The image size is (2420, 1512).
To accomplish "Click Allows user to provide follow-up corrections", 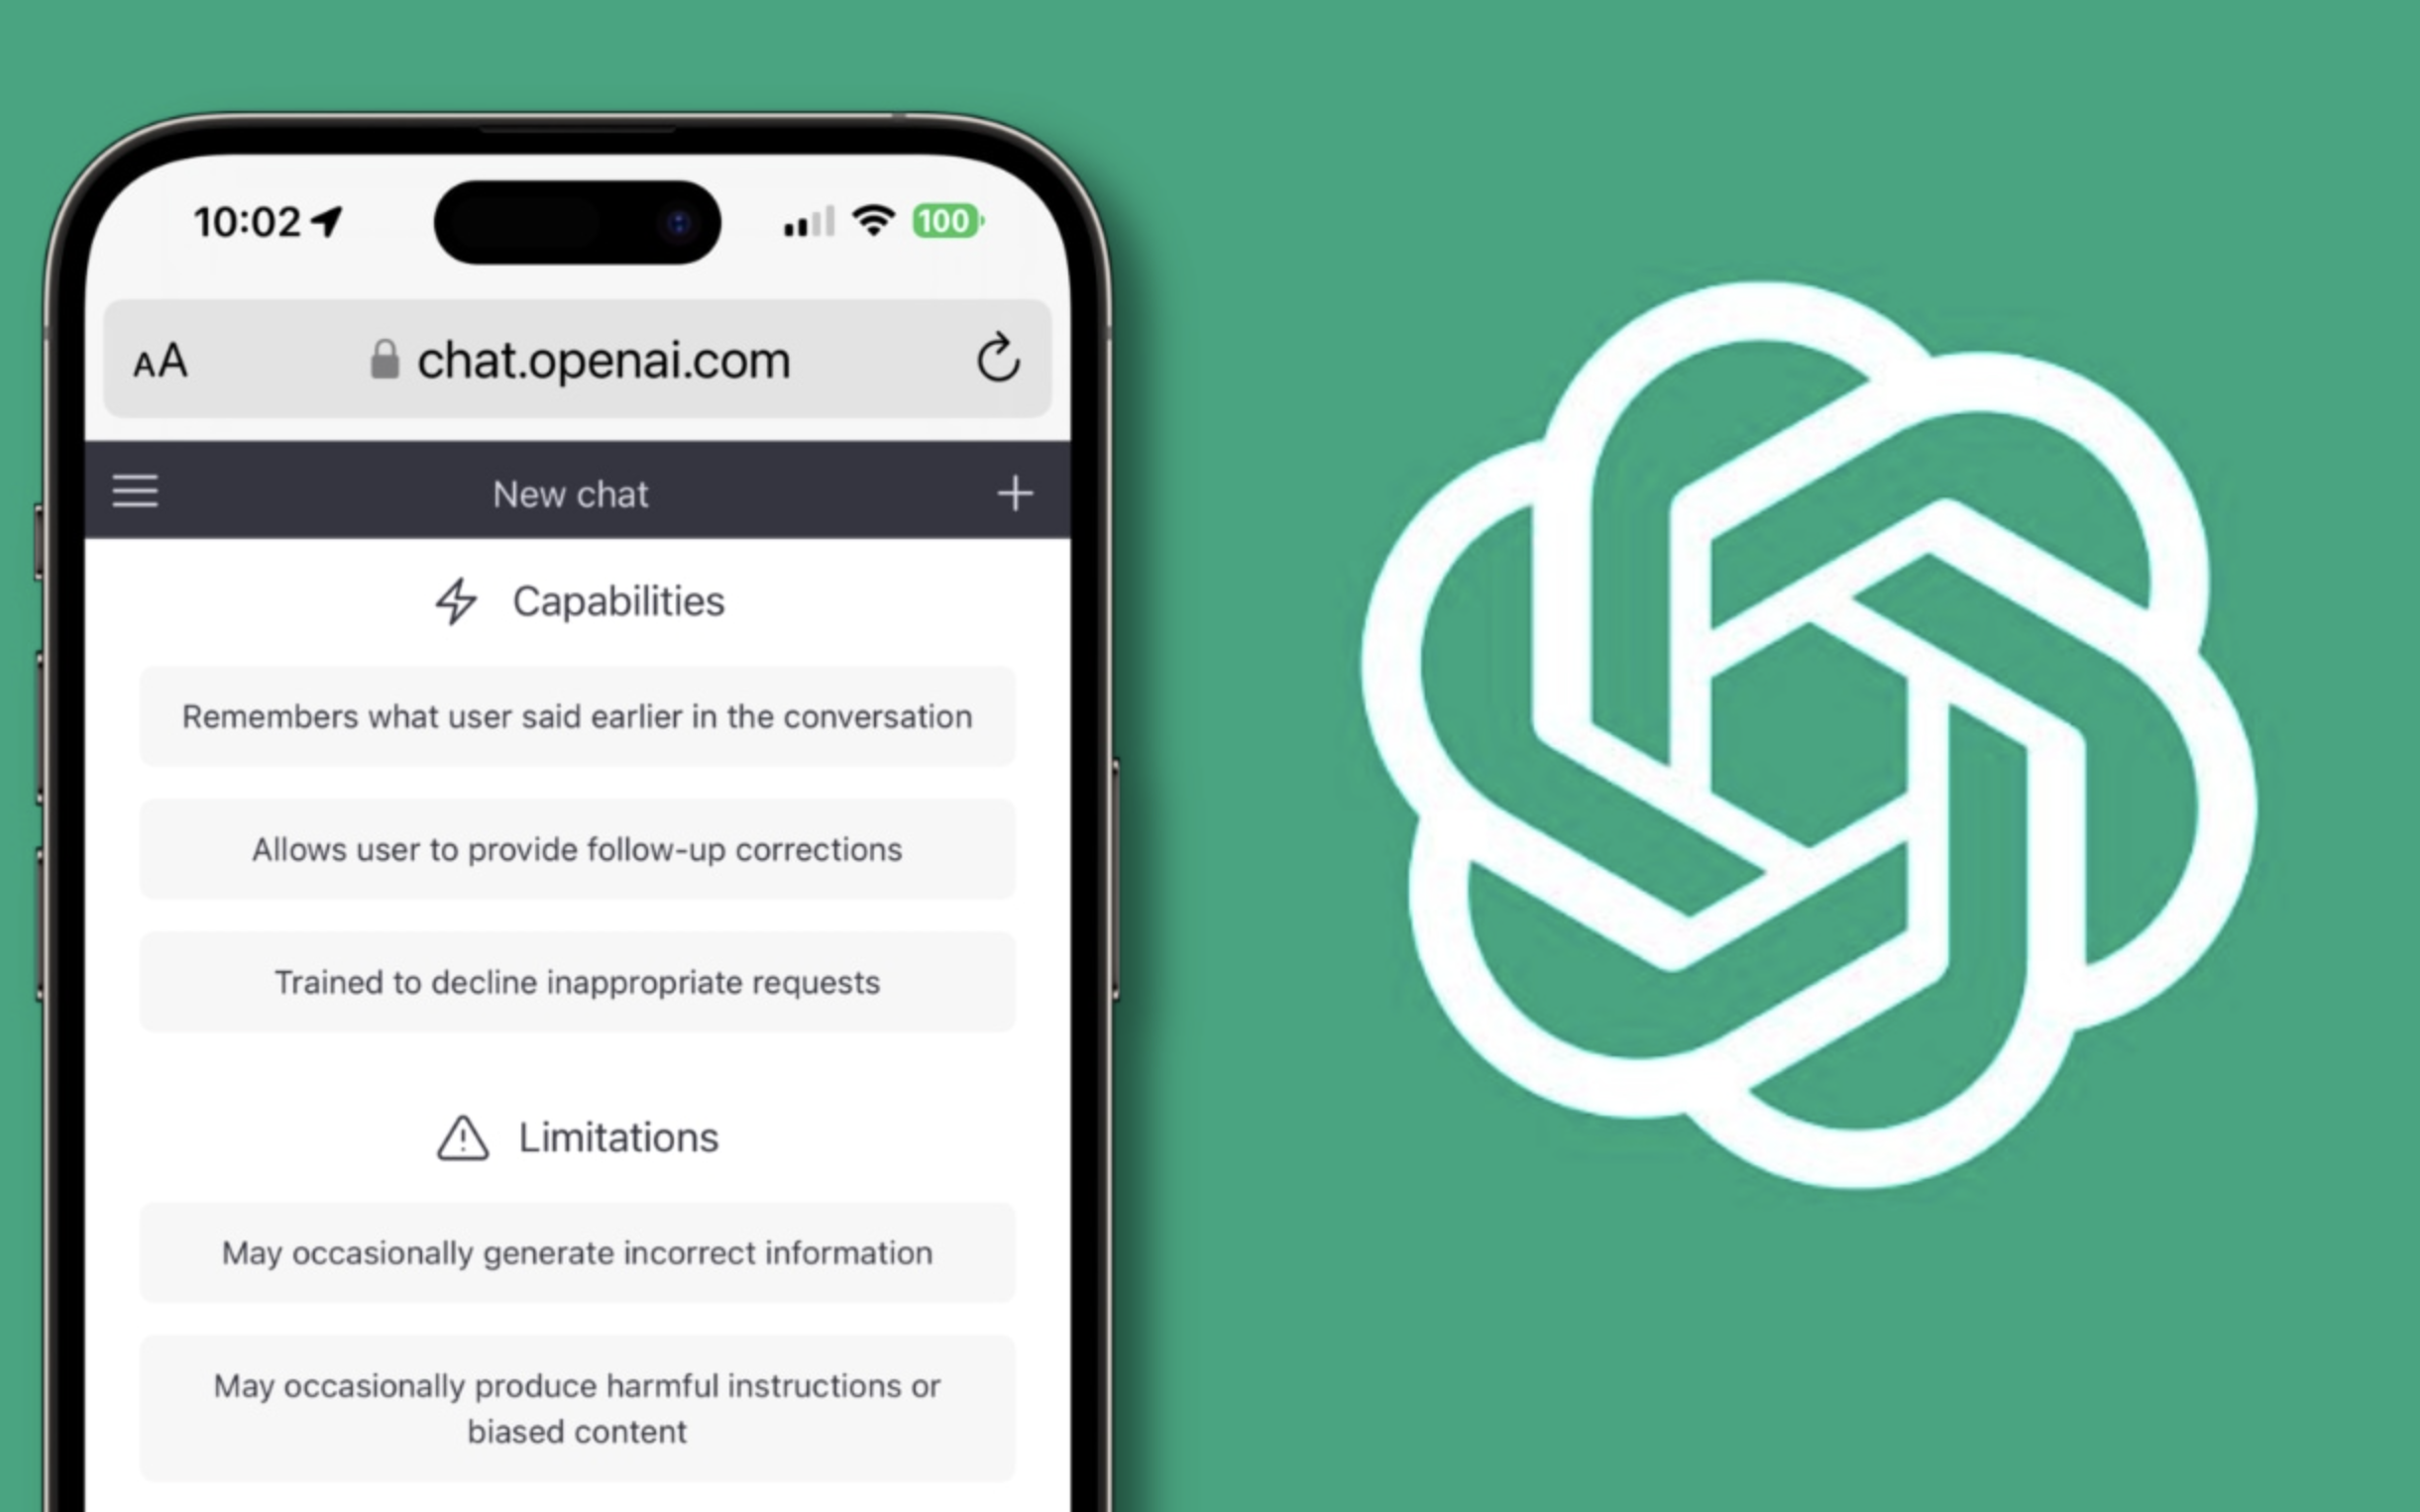I will (x=575, y=848).
